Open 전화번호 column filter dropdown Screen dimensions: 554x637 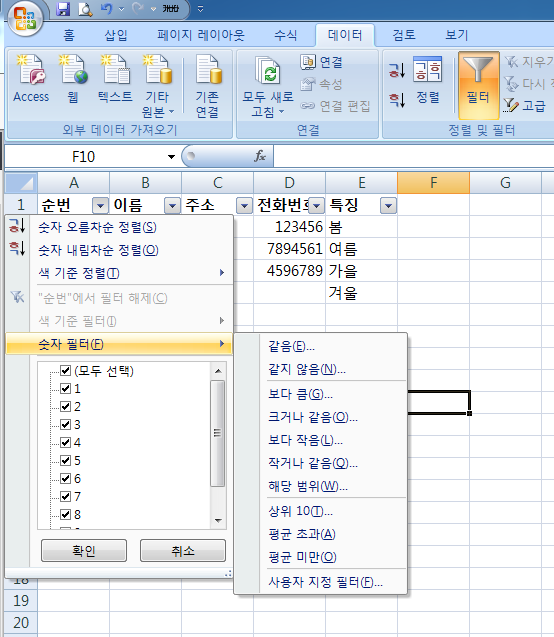316,206
